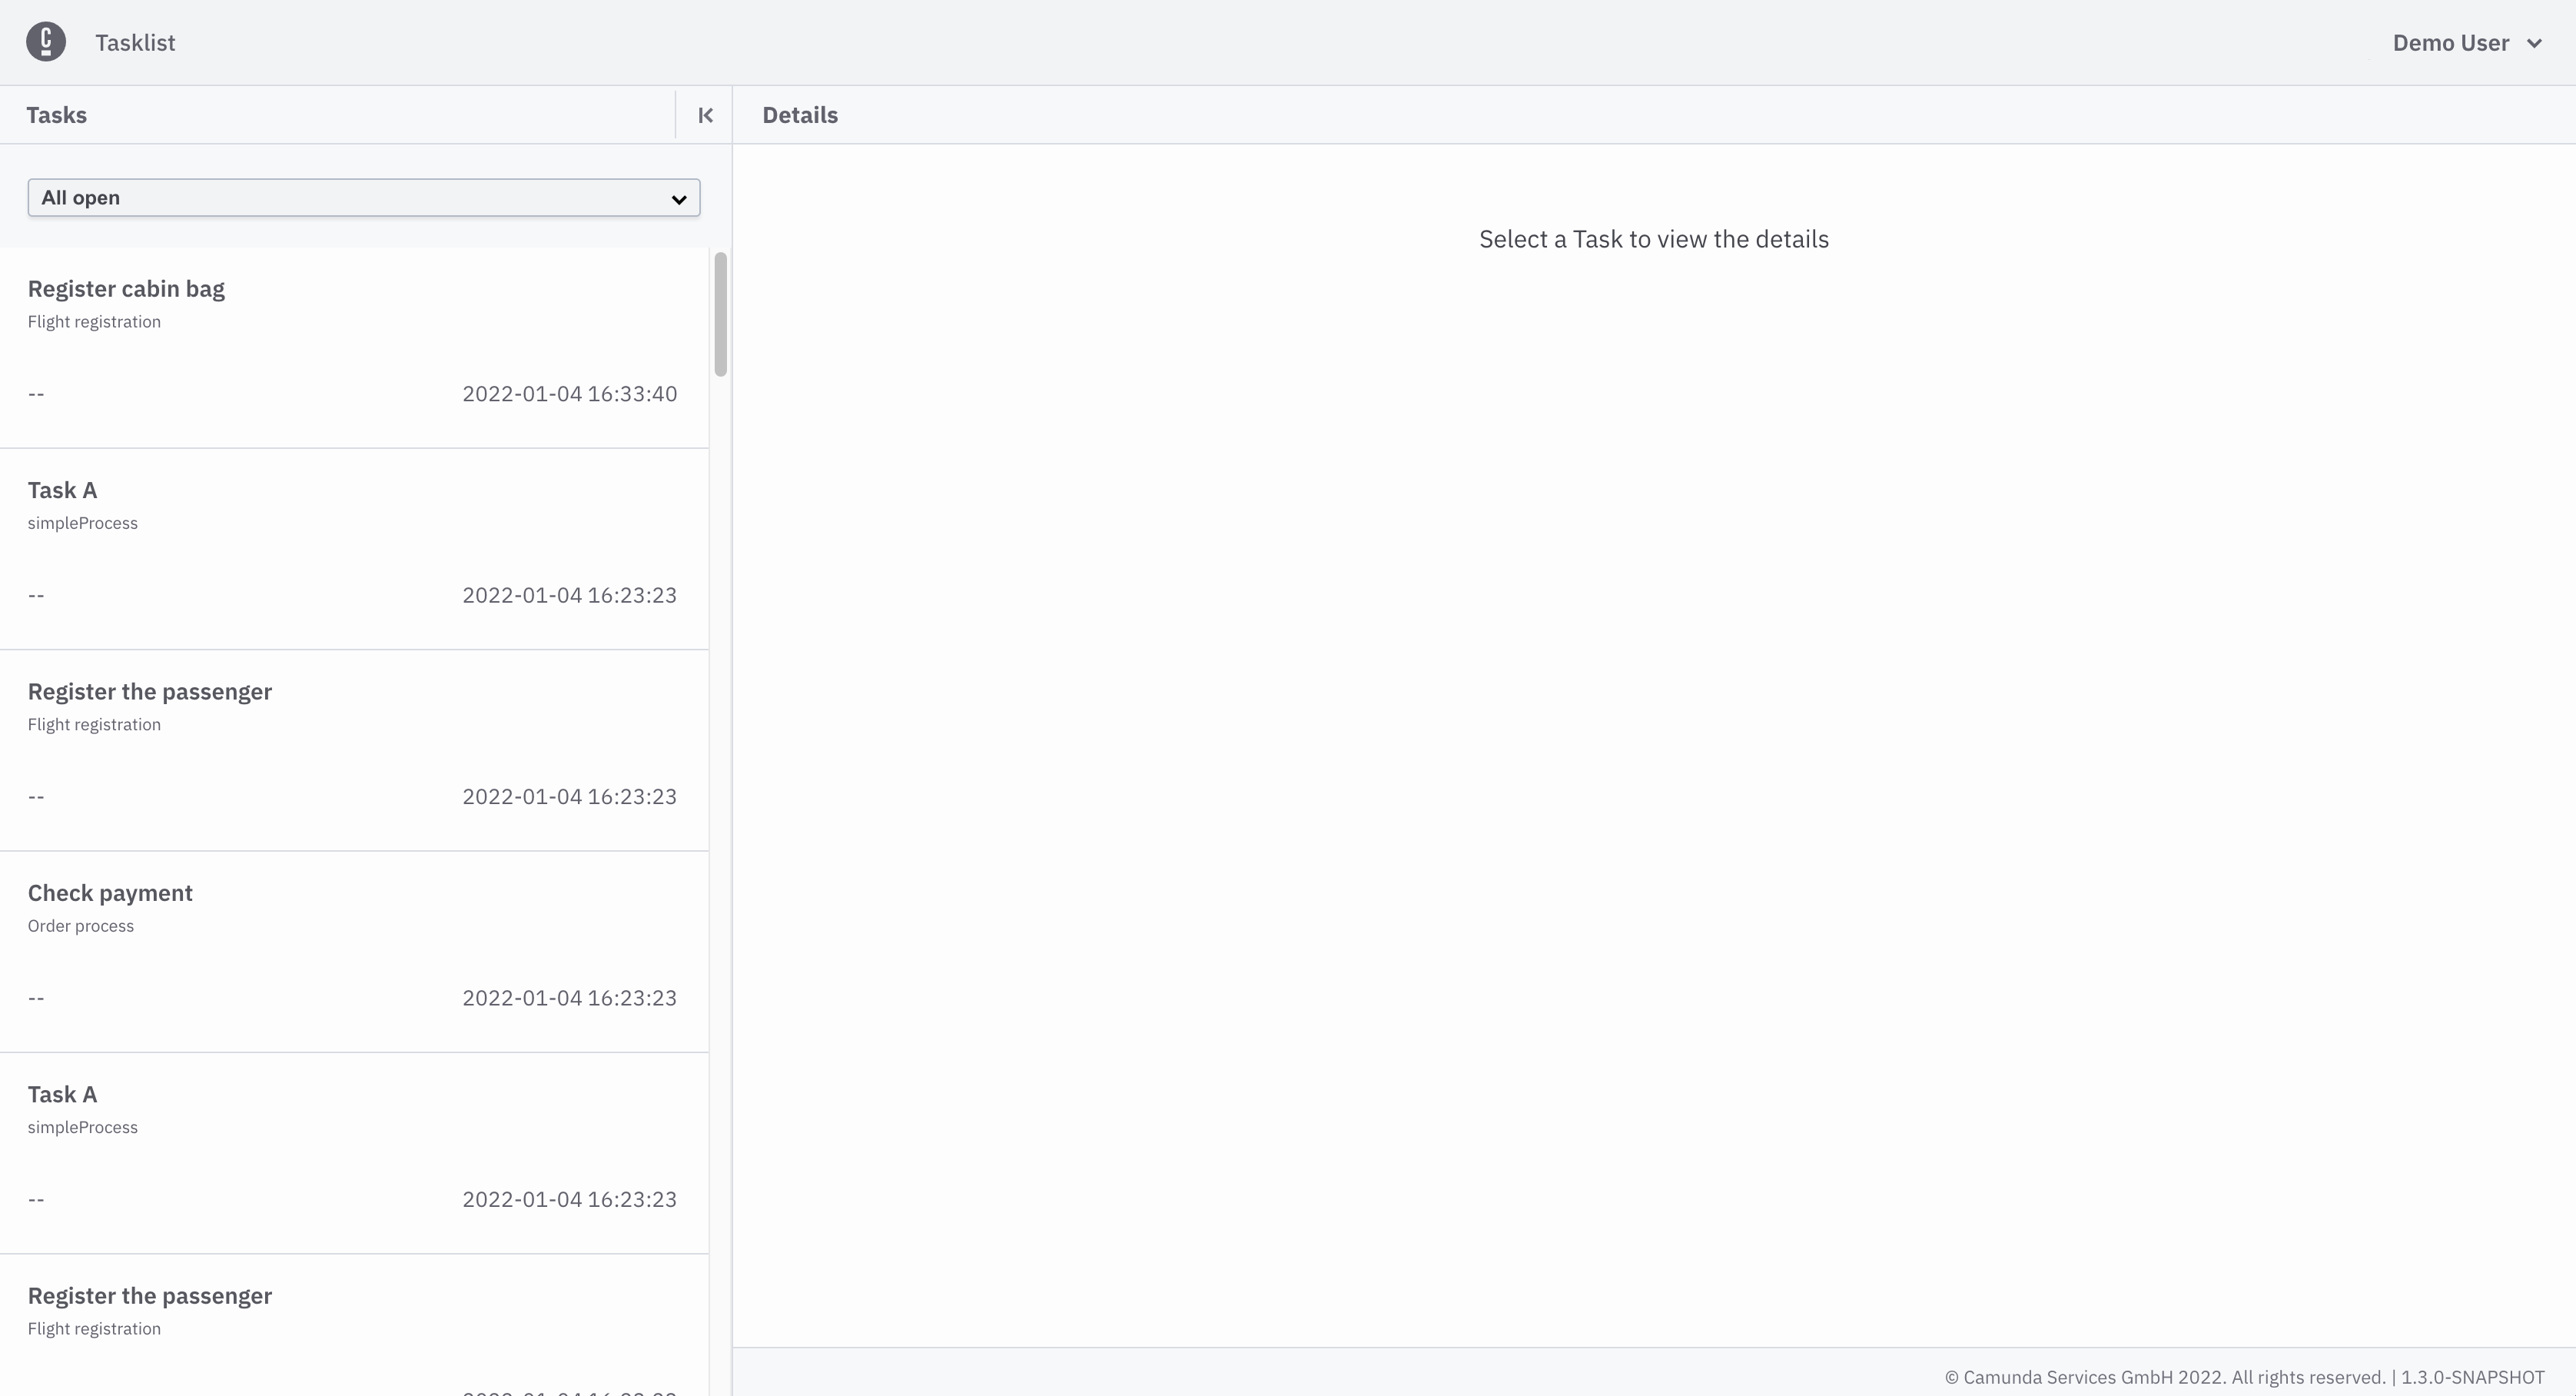Select the Register cabin bag task
2576x1396 pixels.
[126, 288]
